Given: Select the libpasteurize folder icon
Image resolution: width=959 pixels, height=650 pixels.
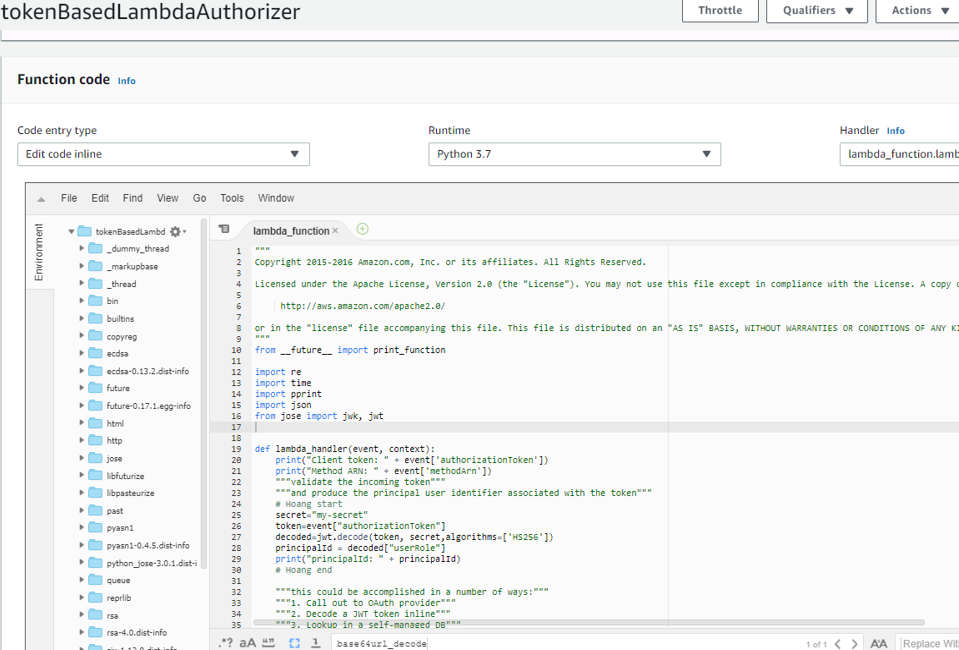Looking at the screenshot, I should pyautogui.click(x=95, y=493).
